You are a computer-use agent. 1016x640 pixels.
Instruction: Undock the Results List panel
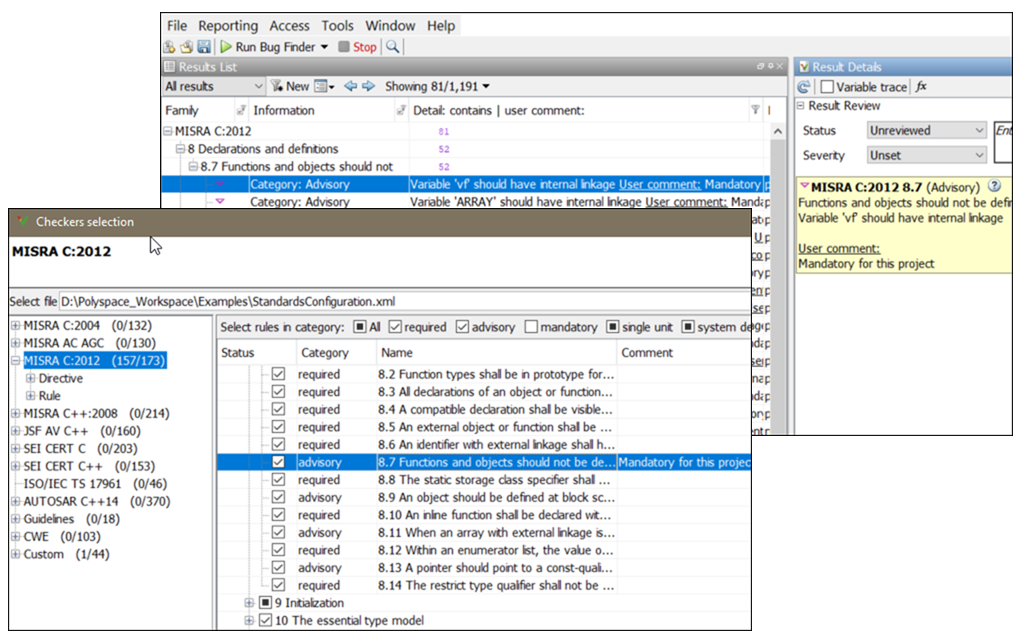tap(760, 66)
